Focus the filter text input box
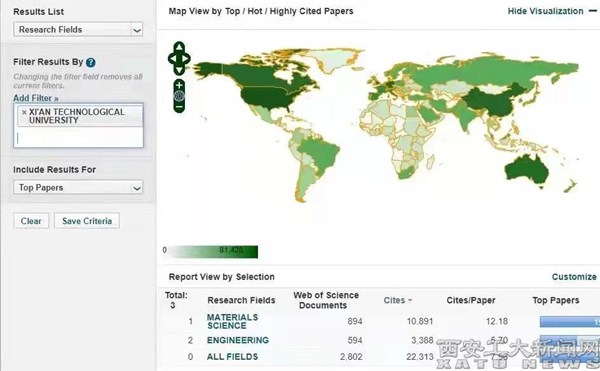The height and width of the screenshot is (371, 600). click(x=78, y=138)
